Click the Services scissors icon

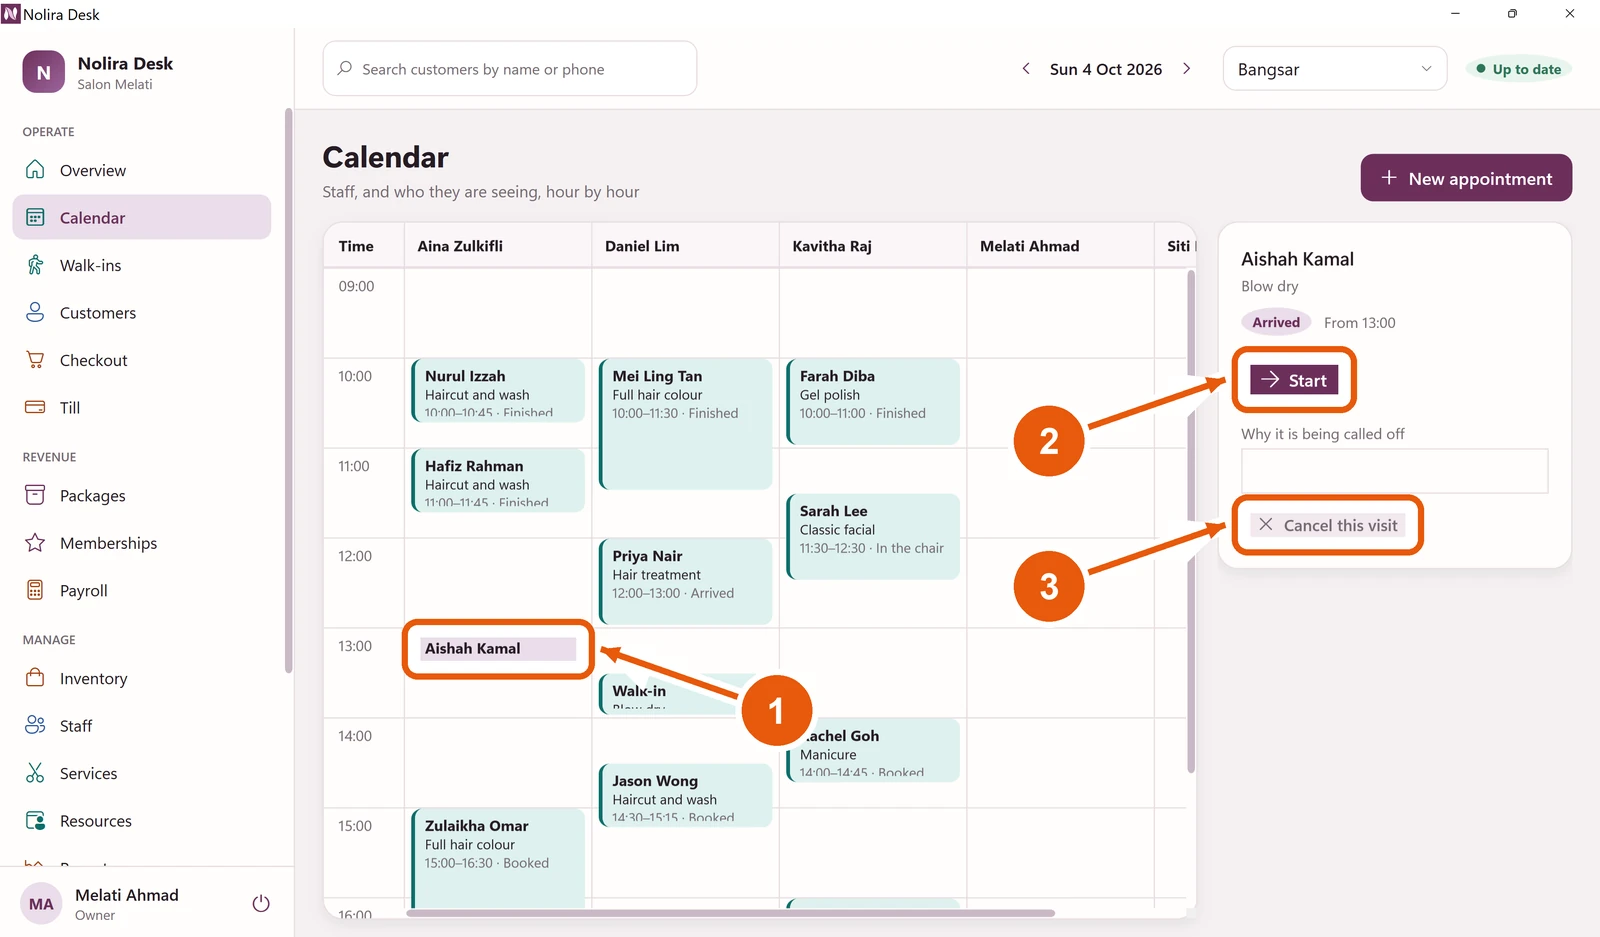click(x=35, y=773)
